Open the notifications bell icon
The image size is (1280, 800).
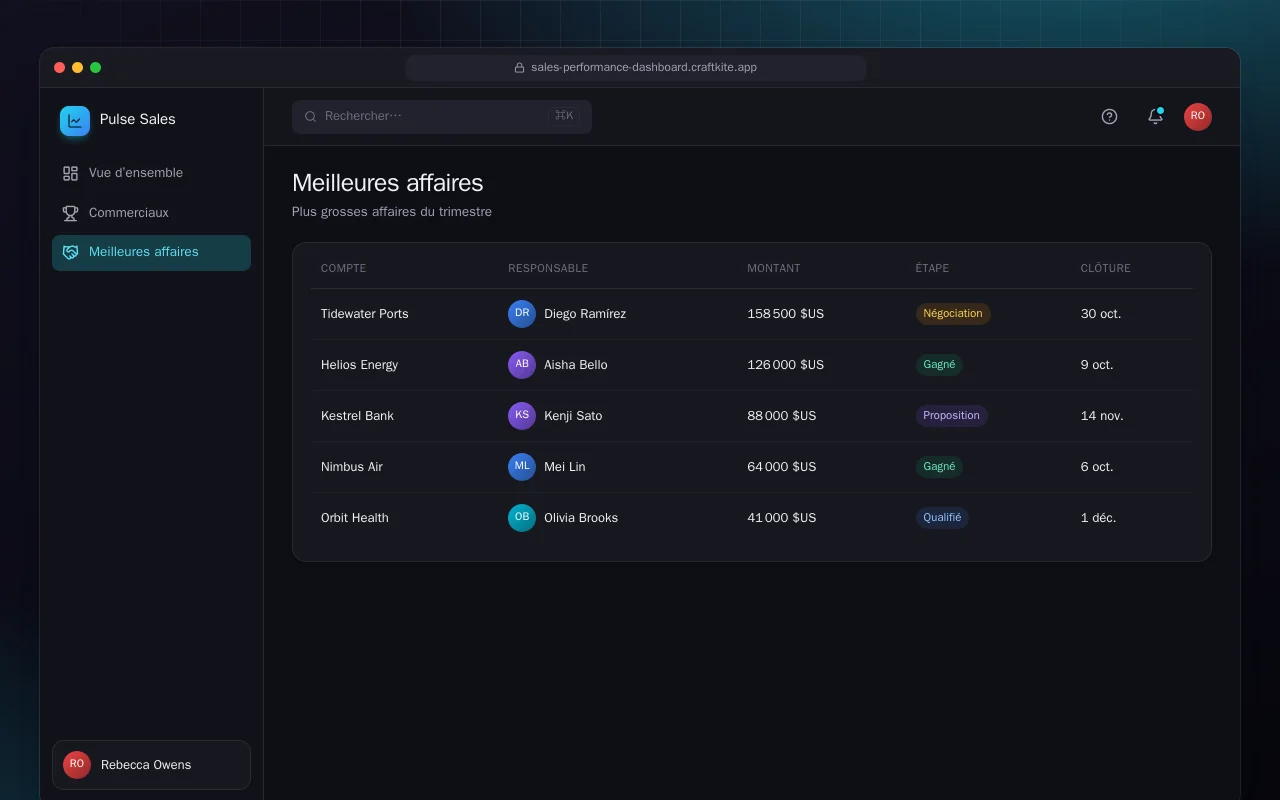pyautogui.click(x=1155, y=116)
